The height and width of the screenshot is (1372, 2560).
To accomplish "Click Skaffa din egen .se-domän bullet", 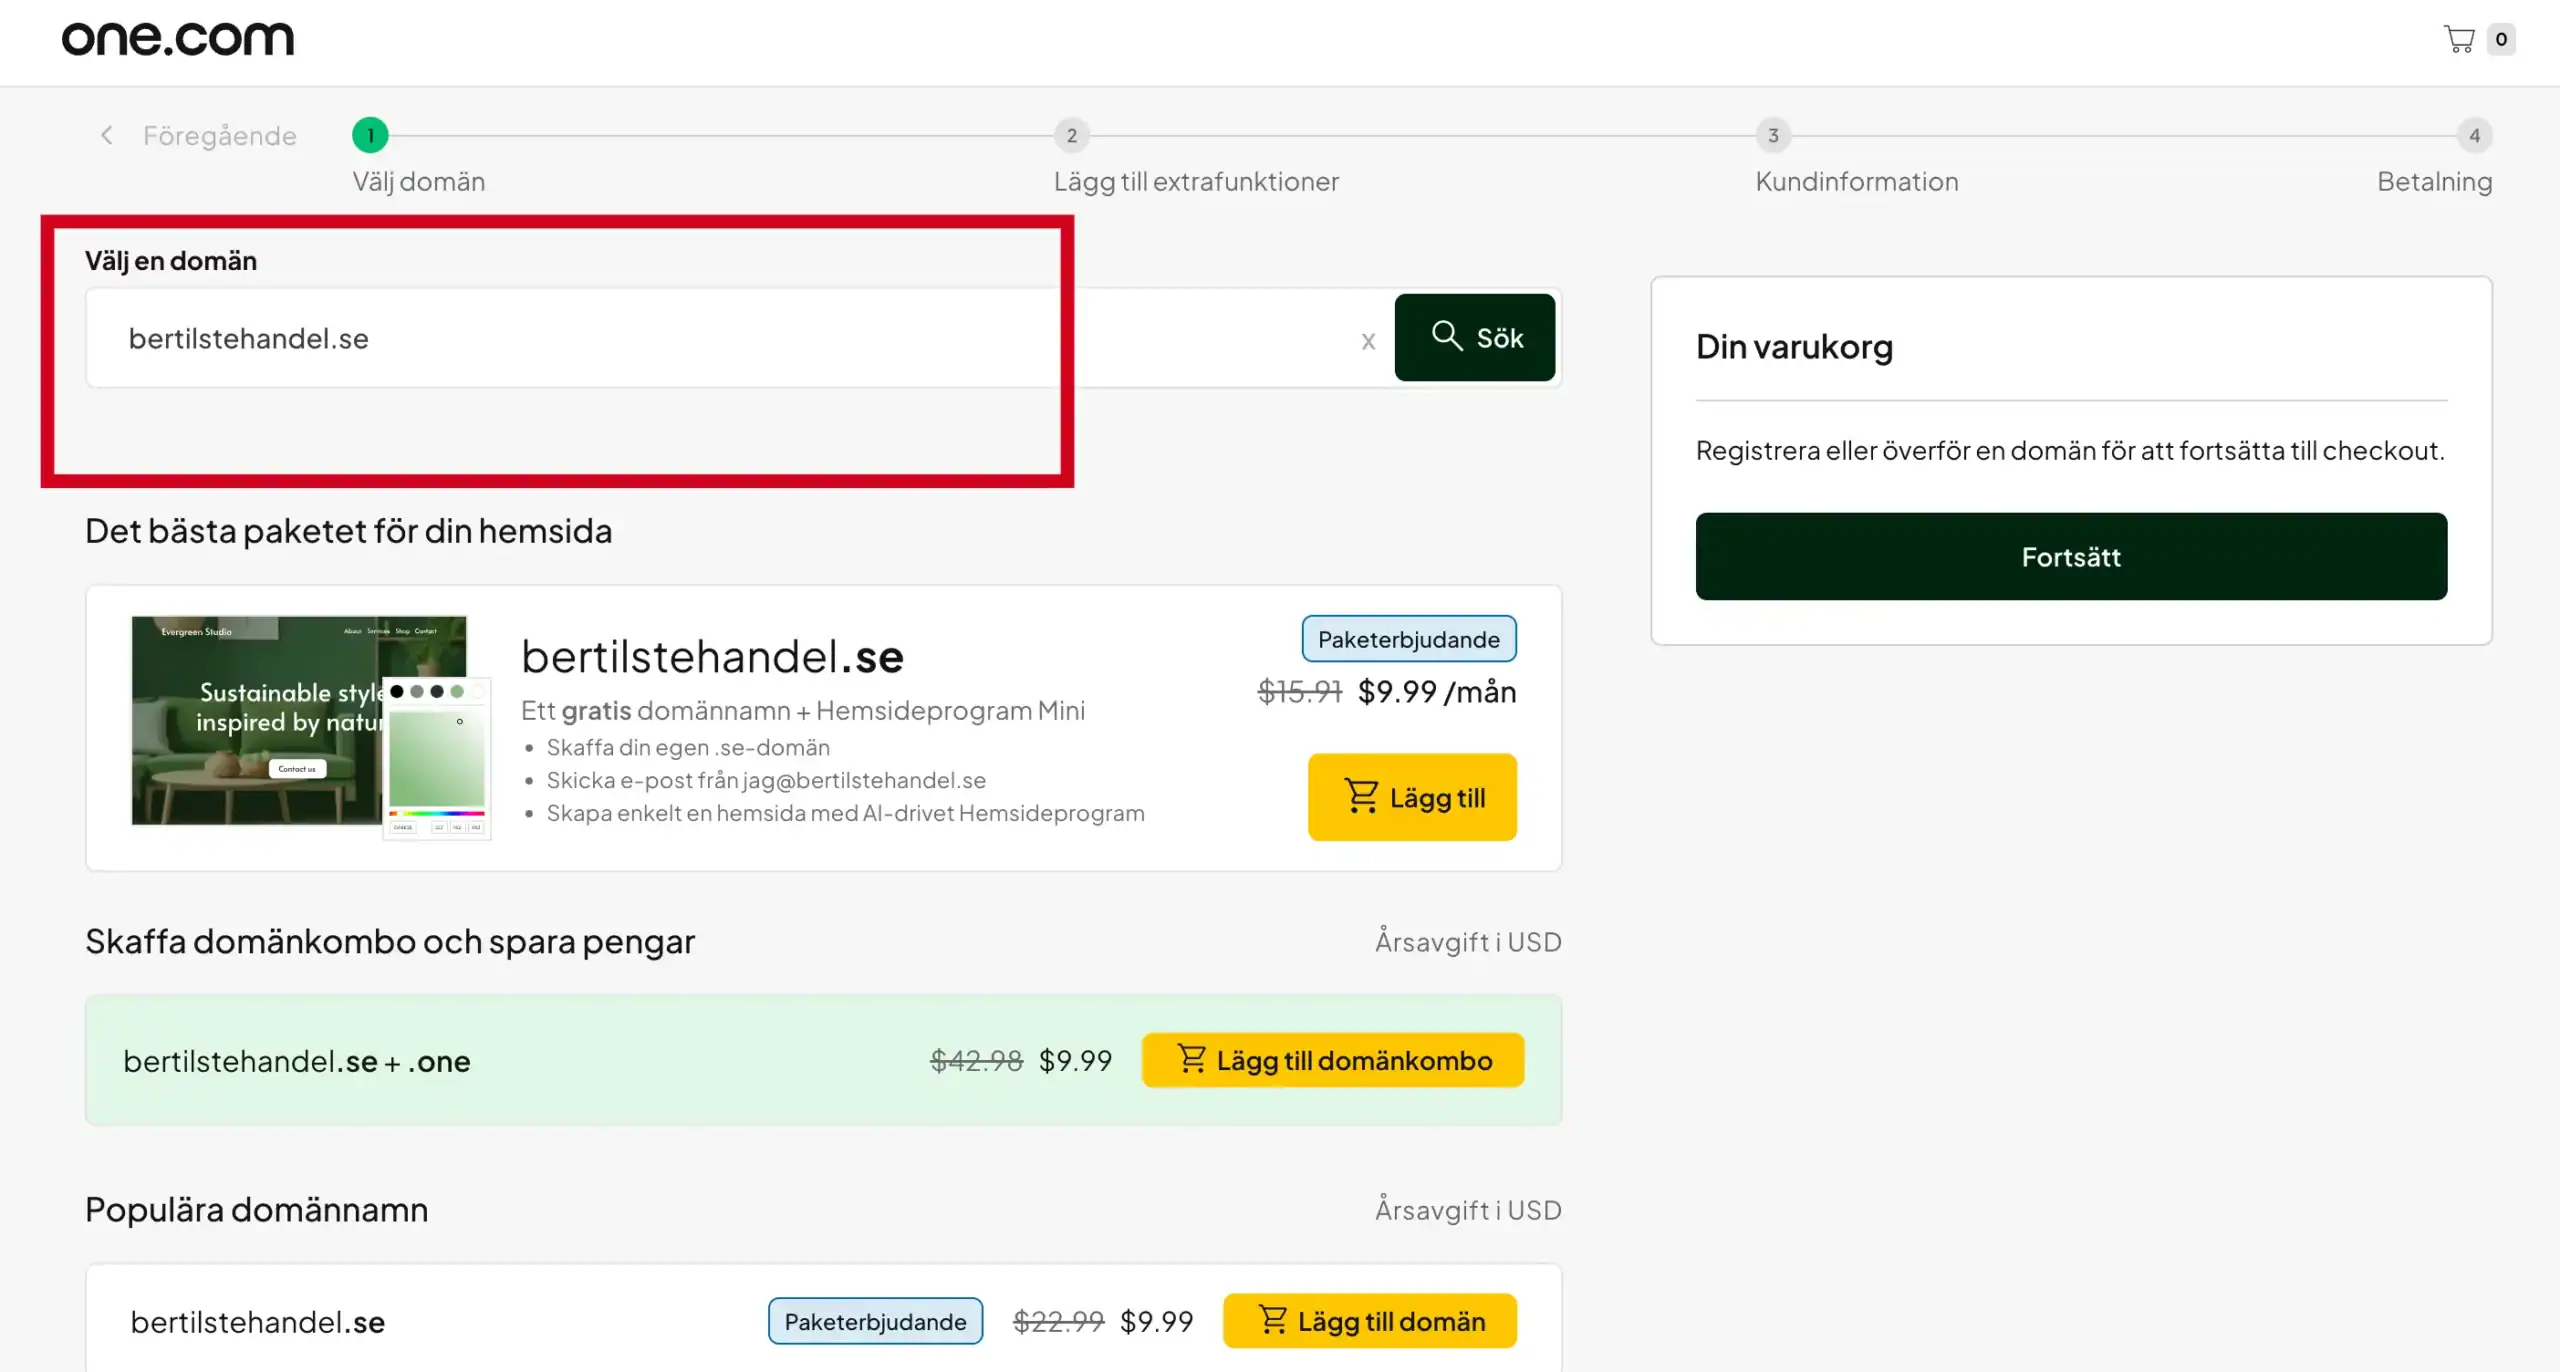I will click(688, 747).
